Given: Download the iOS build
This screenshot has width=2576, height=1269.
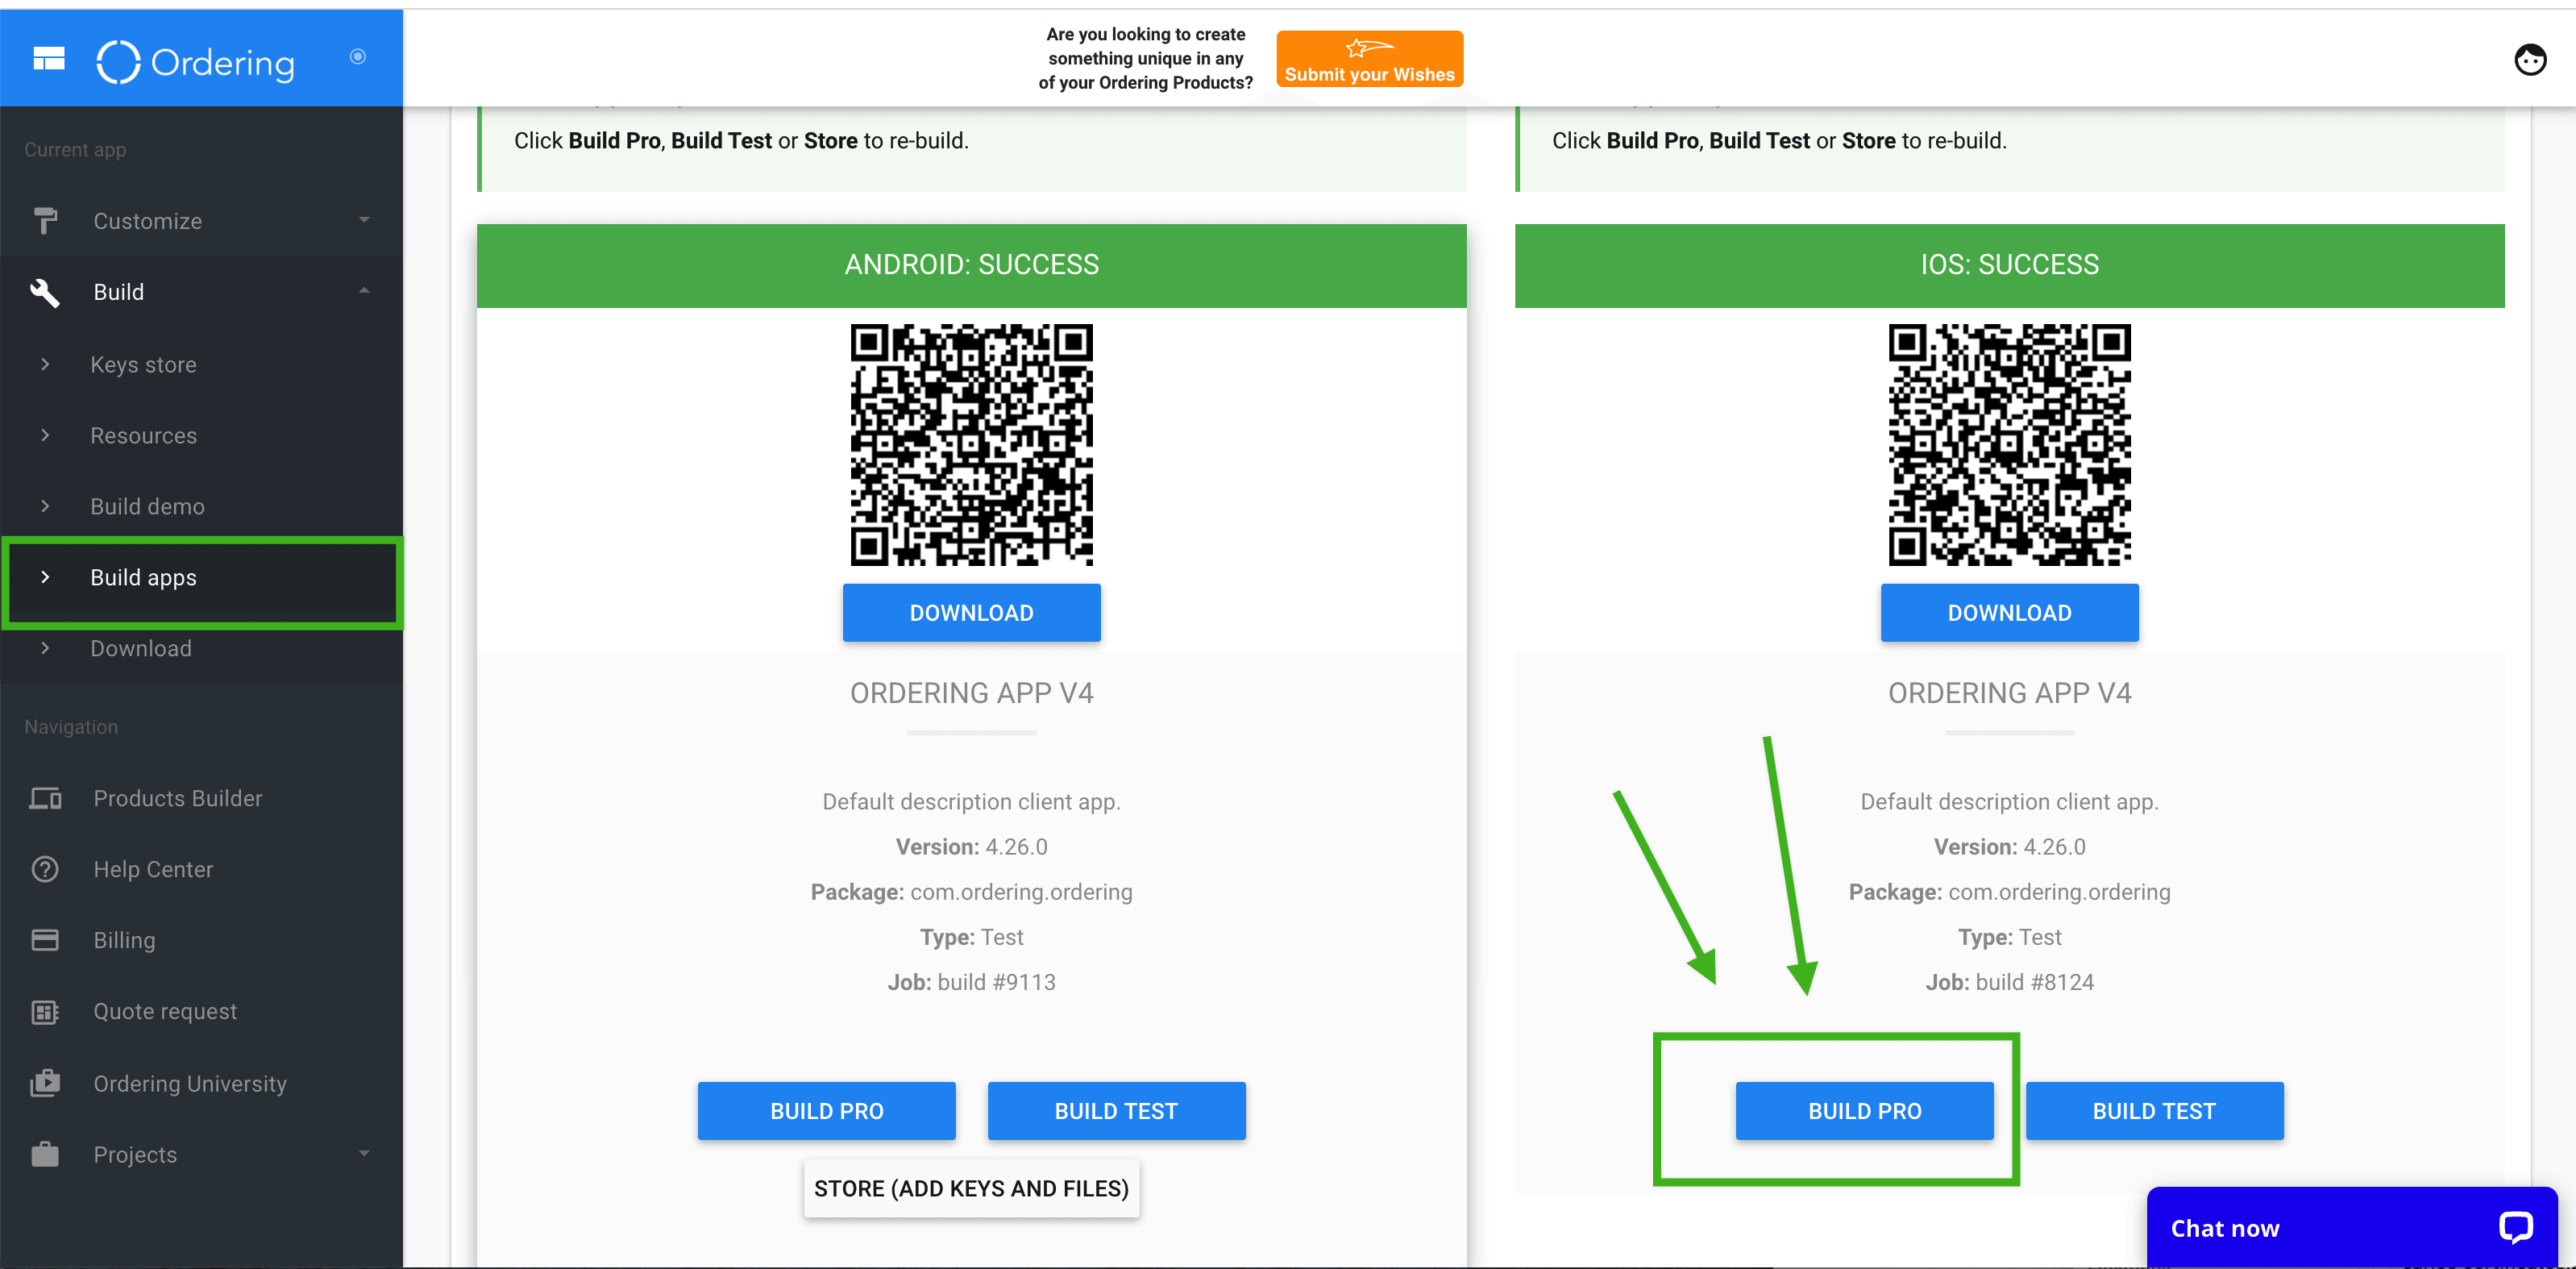Looking at the screenshot, I should tap(2009, 613).
